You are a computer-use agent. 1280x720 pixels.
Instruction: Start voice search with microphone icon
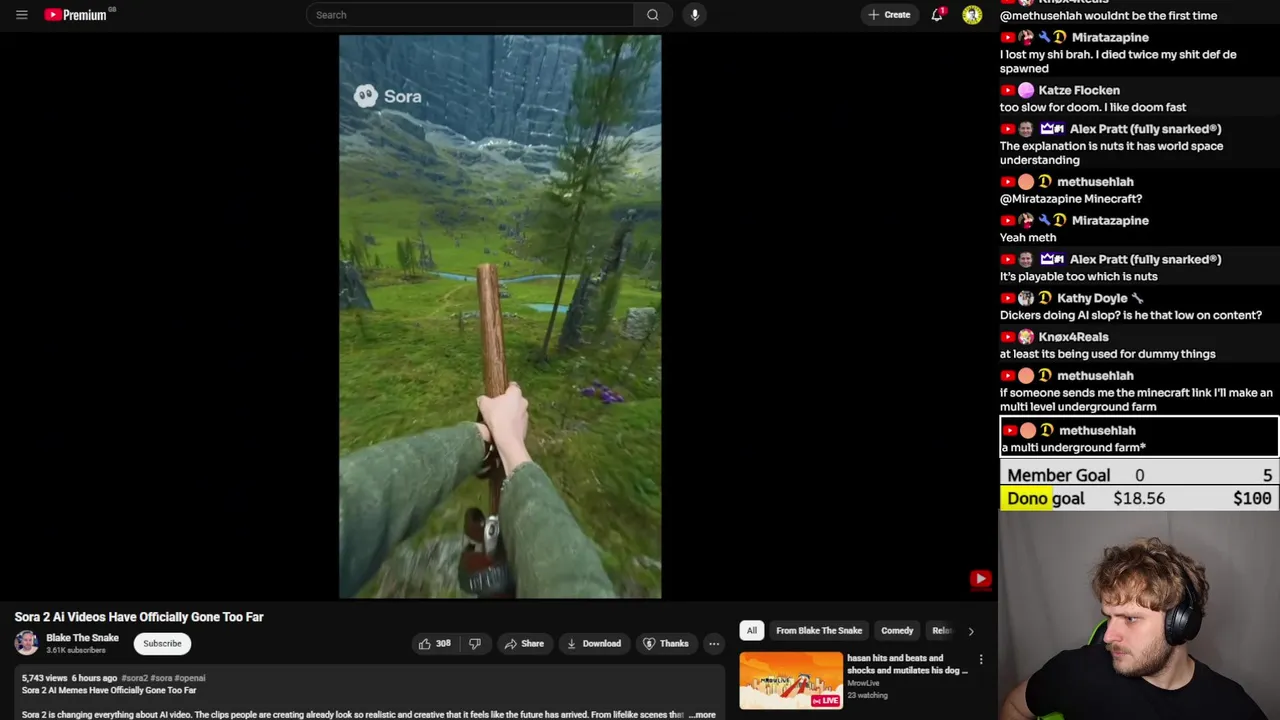695,15
